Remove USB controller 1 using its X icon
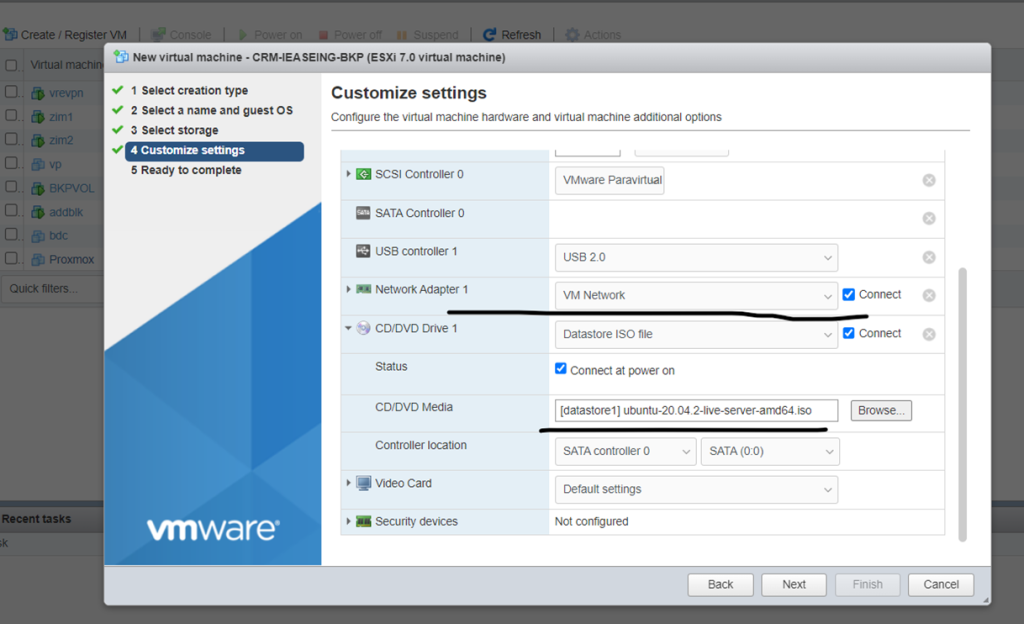This screenshot has height=624, width=1024. coord(929,257)
